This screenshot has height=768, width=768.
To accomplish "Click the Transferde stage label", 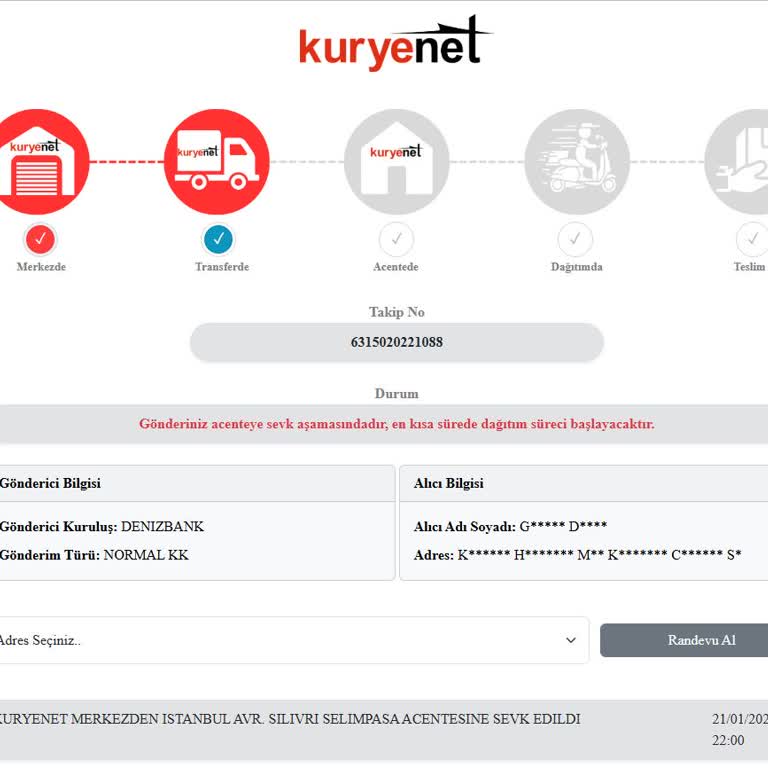I will [x=222, y=267].
